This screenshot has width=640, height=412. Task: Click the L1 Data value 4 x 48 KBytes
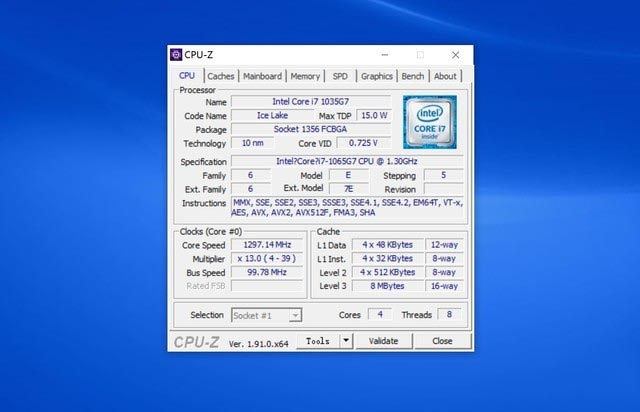pos(387,245)
